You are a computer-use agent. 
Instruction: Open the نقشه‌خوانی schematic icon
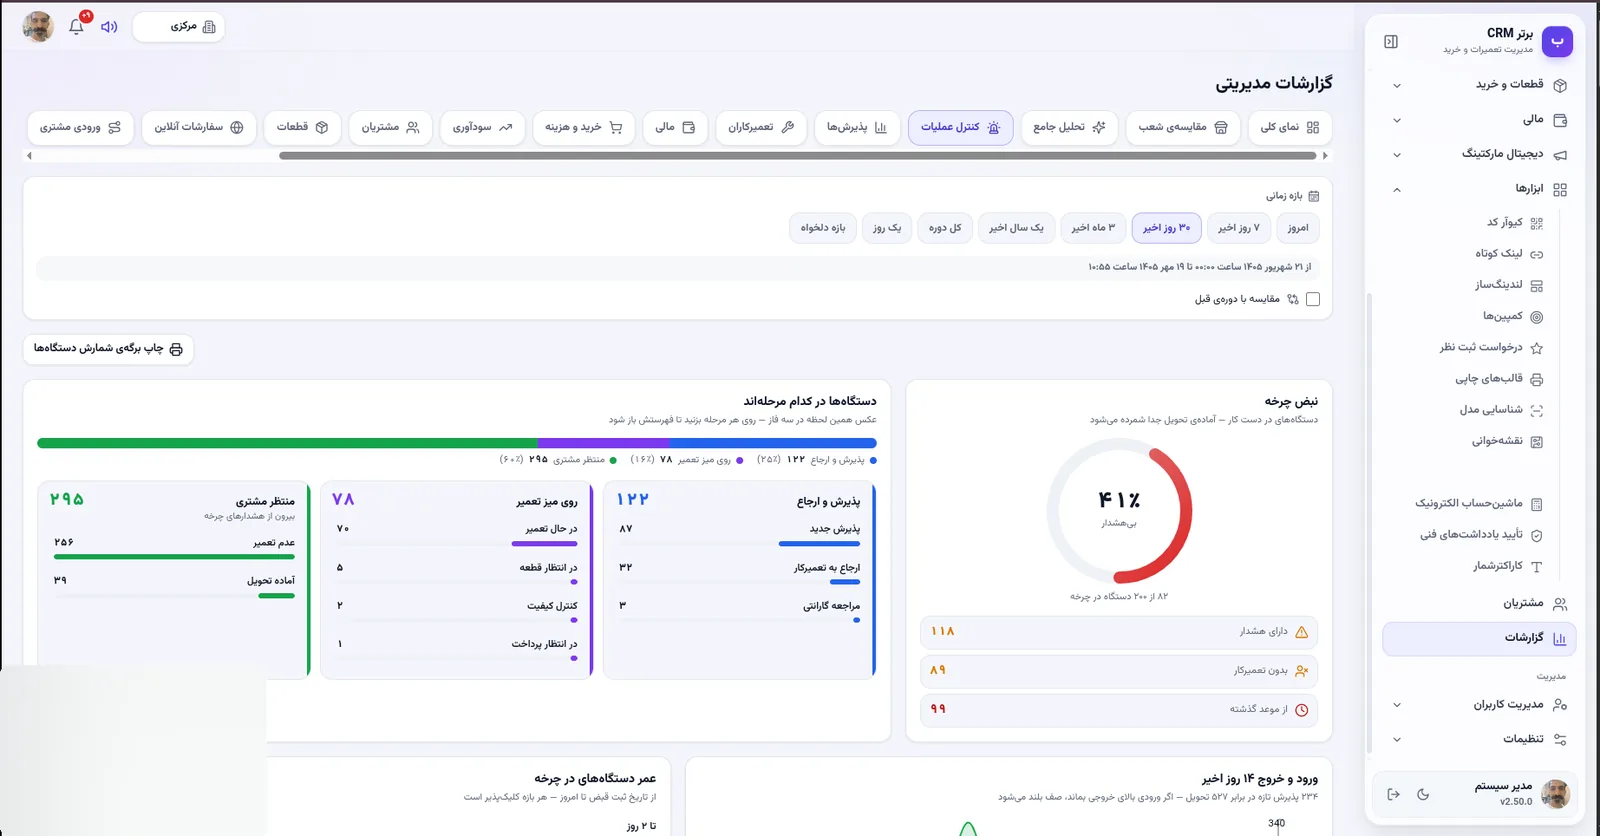tap(1537, 441)
